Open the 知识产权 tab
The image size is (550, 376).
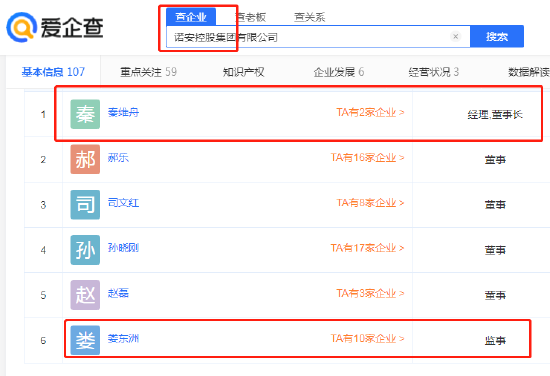point(243,72)
